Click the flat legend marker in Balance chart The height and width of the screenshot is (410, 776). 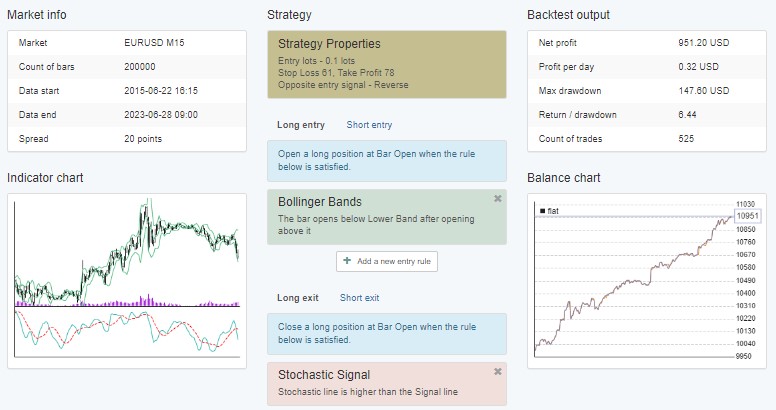click(542, 211)
